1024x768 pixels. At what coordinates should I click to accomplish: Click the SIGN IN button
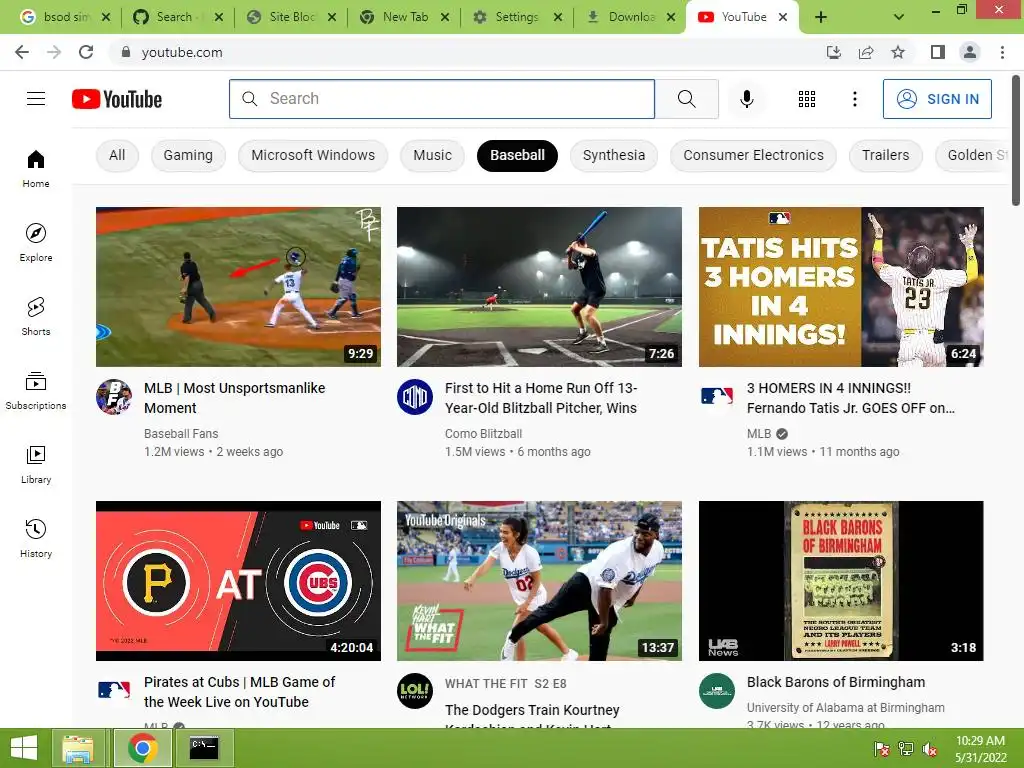[937, 99]
